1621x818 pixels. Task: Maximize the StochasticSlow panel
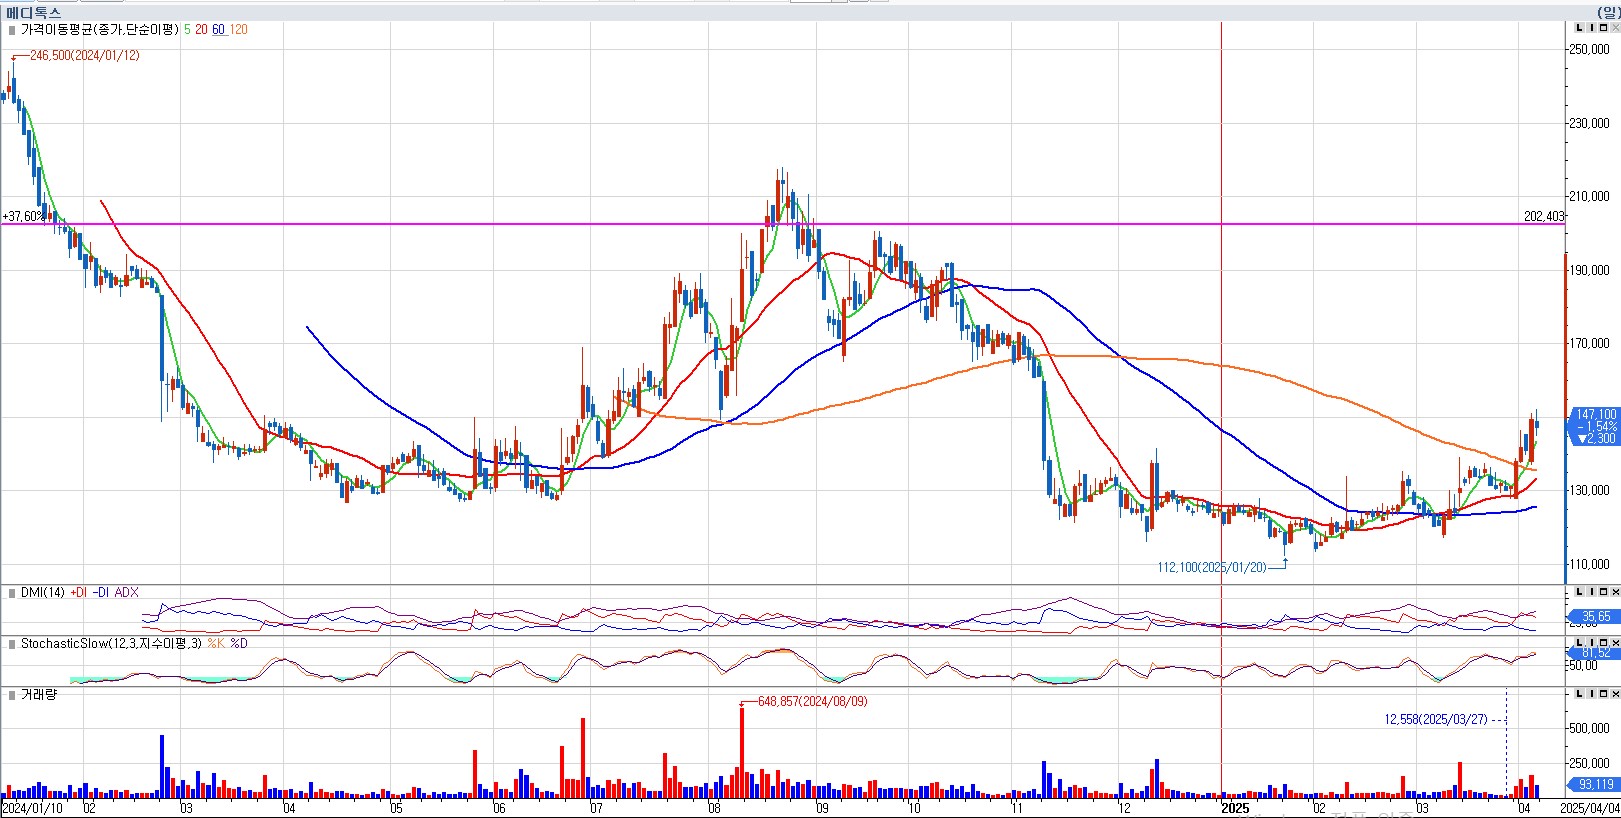pos(1603,642)
